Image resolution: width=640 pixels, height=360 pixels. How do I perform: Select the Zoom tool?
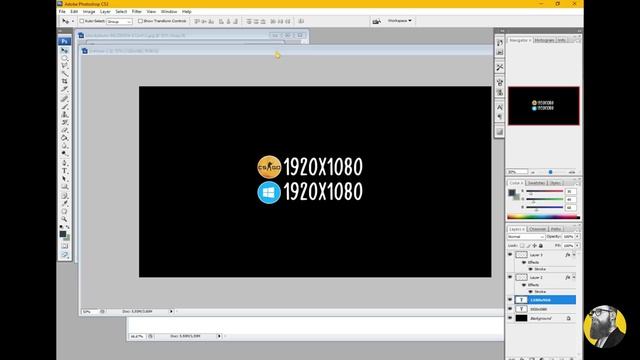[x=64, y=219]
